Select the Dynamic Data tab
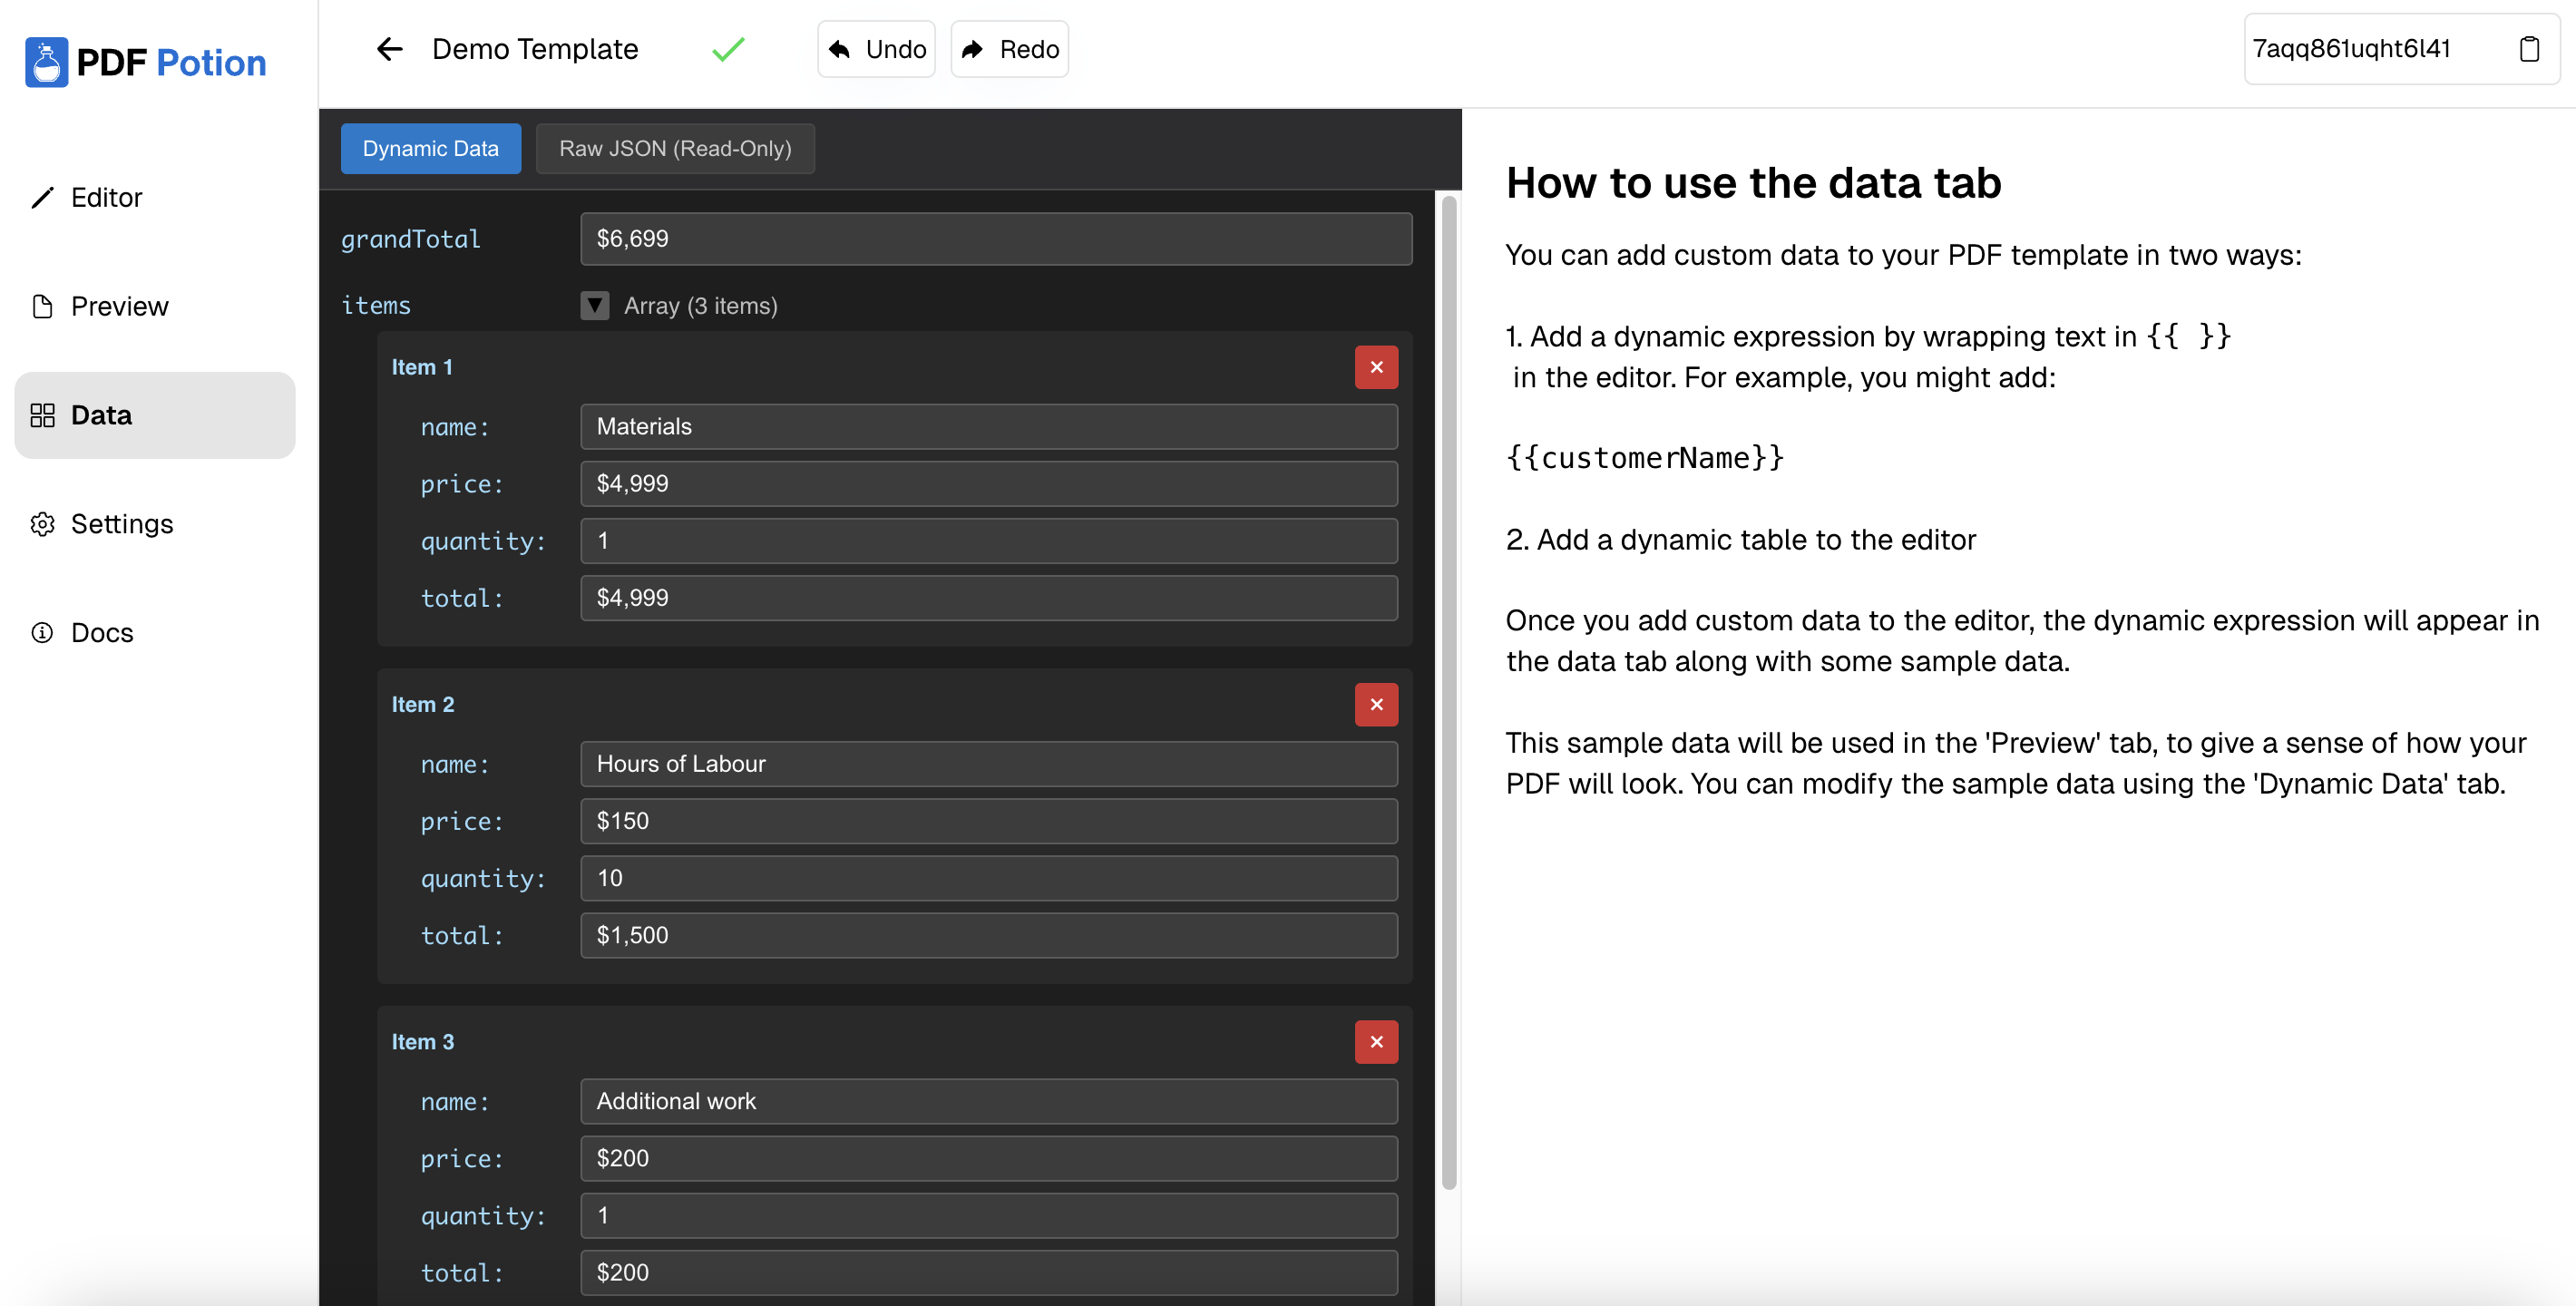This screenshot has width=2576, height=1306. (x=430, y=149)
